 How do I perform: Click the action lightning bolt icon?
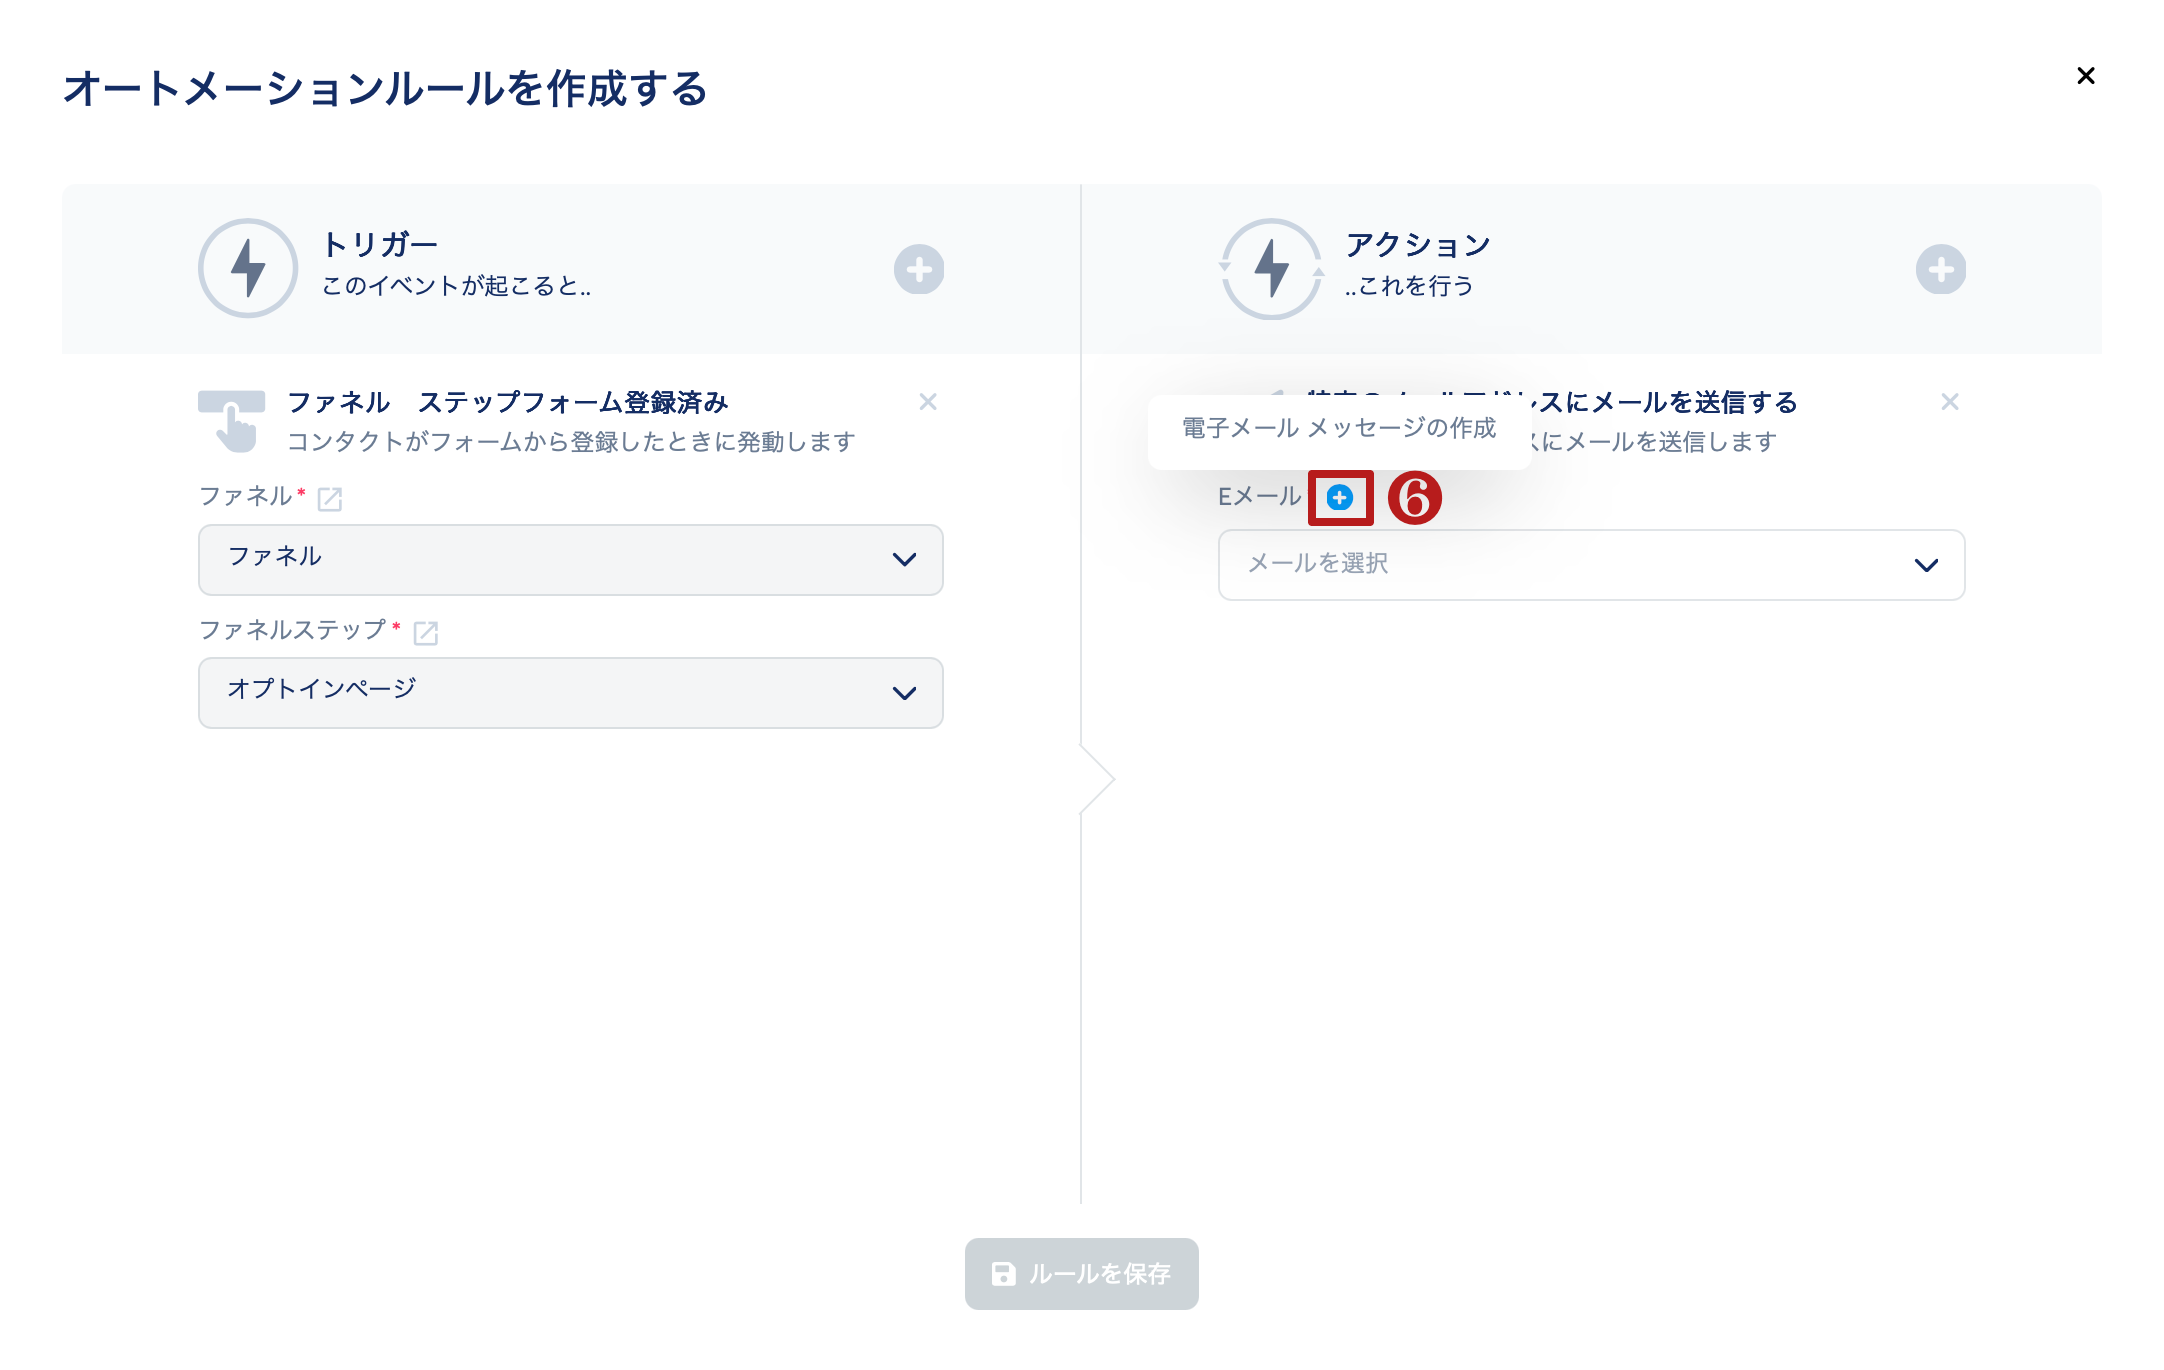pyautogui.click(x=1271, y=268)
